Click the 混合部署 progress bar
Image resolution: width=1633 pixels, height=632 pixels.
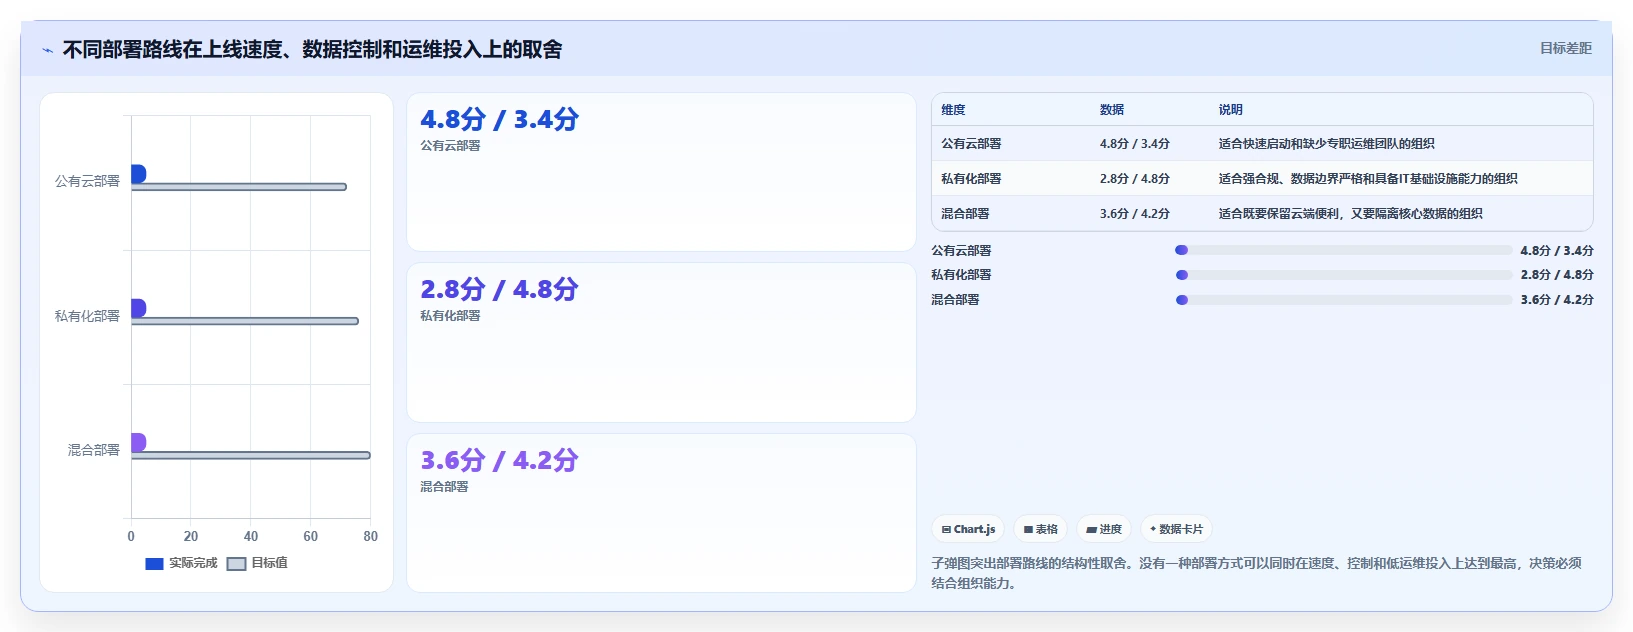pyautogui.click(x=1344, y=300)
